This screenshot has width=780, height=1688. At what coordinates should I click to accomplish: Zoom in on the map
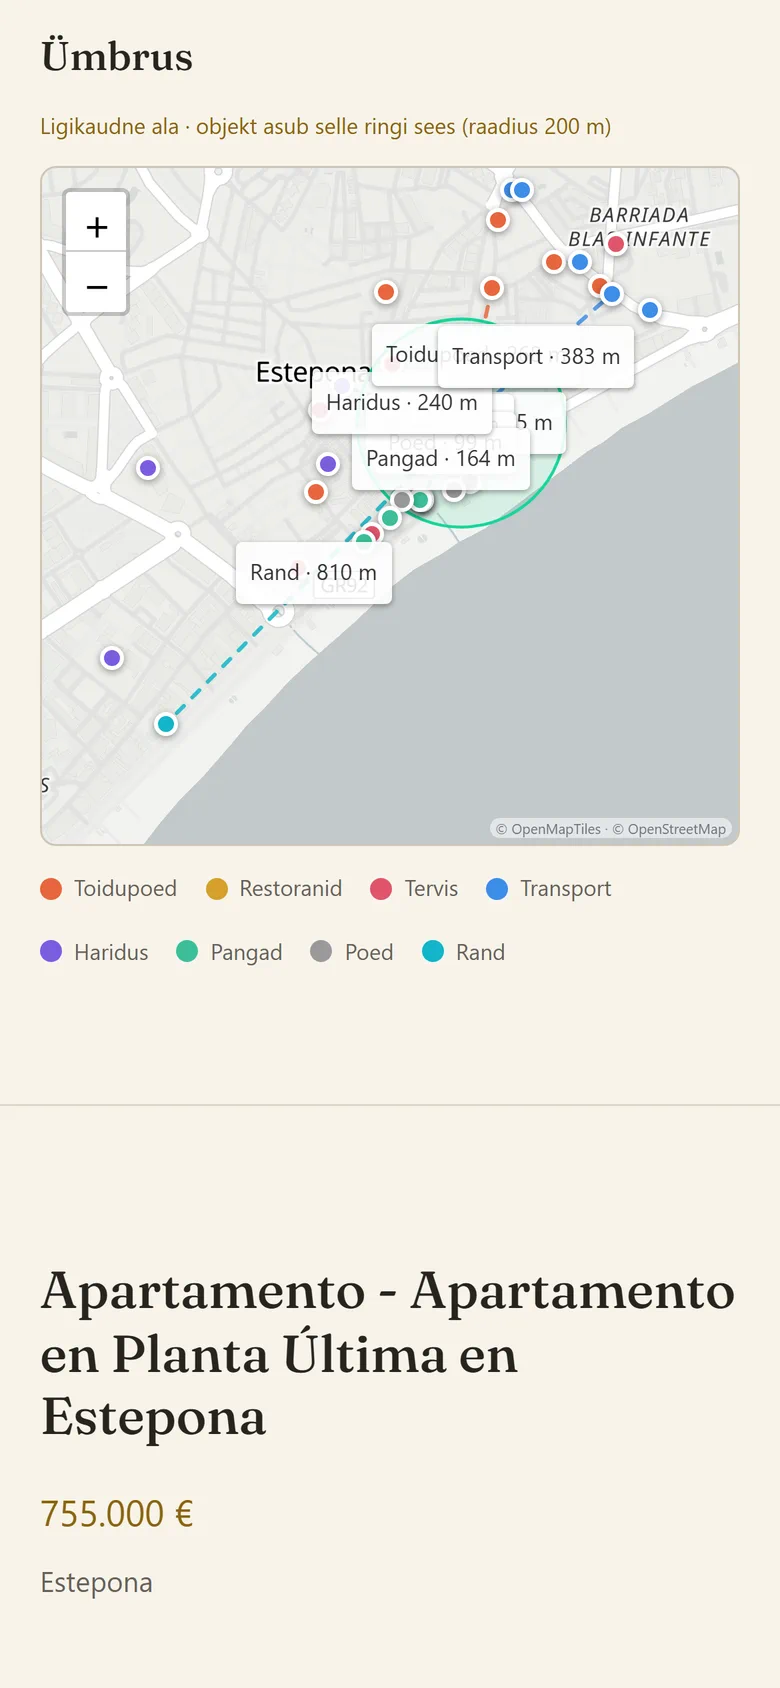coord(96,226)
